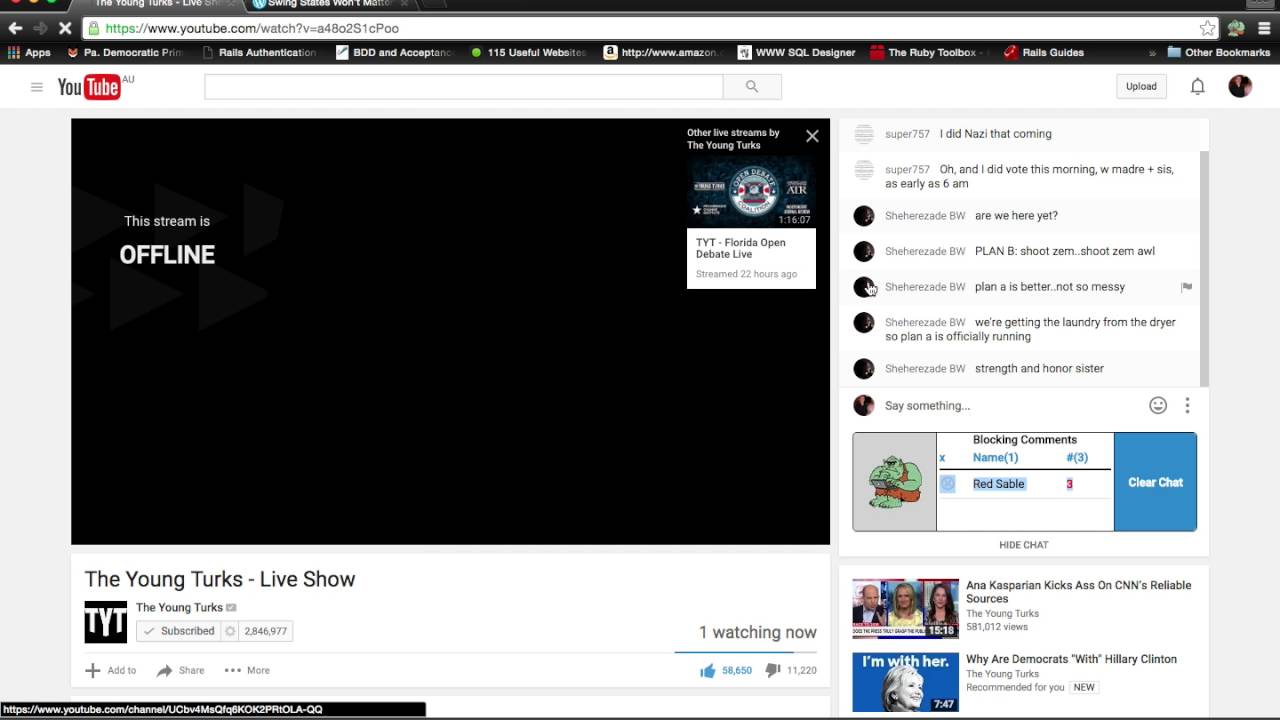Open Rails Guides bookmark
The width and height of the screenshot is (1280, 720).
click(1044, 52)
